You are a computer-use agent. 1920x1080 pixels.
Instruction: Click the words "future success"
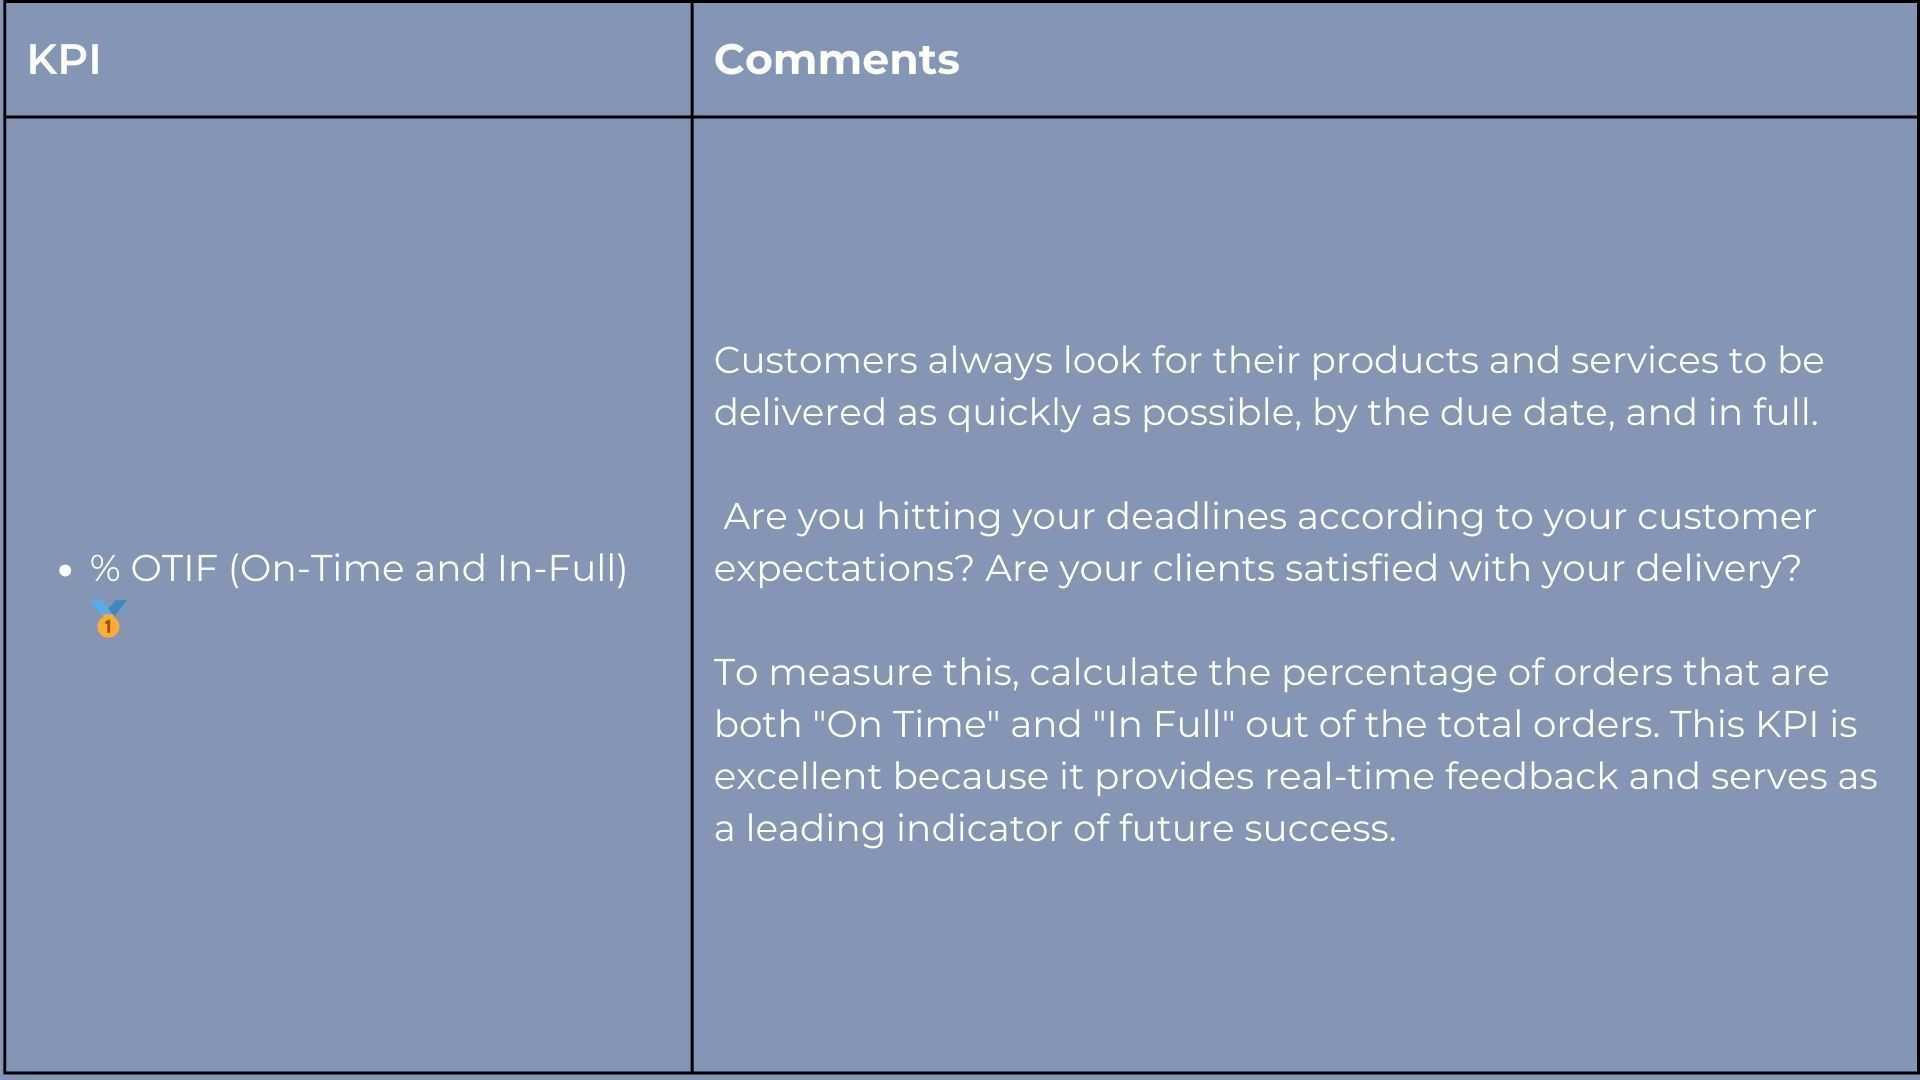click(x=1257, y=828)
